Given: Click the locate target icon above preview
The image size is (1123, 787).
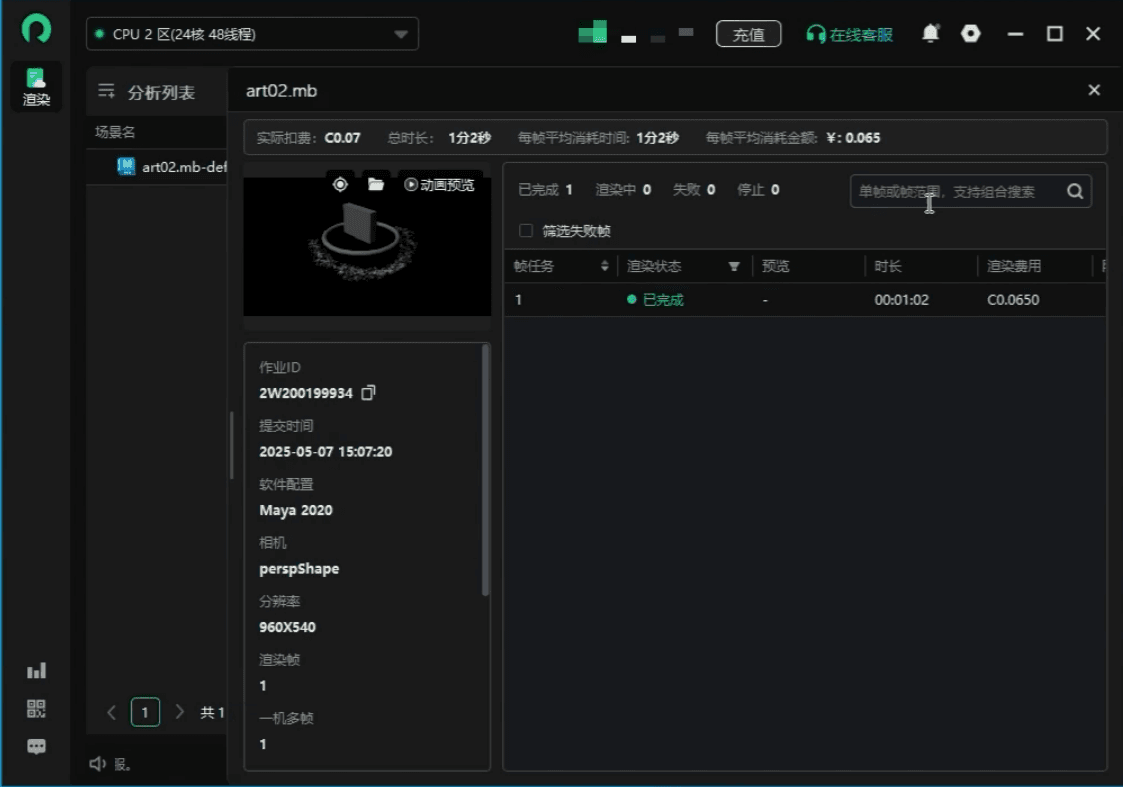Looking at the screenshot, I should tap(340, 184).
